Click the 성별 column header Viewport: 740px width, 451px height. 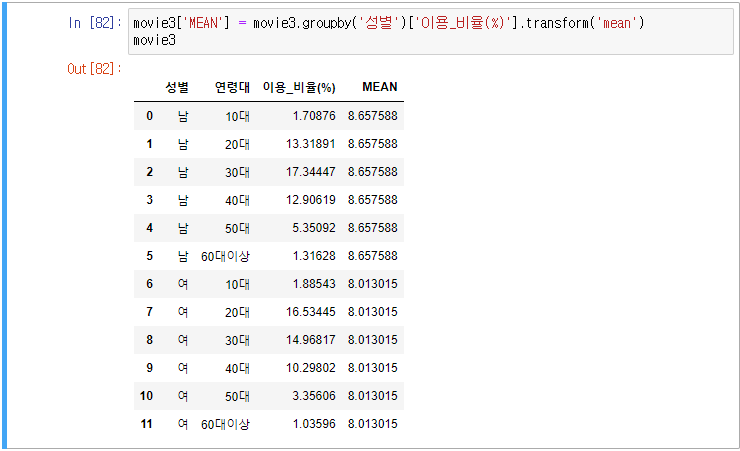(177, 87)
